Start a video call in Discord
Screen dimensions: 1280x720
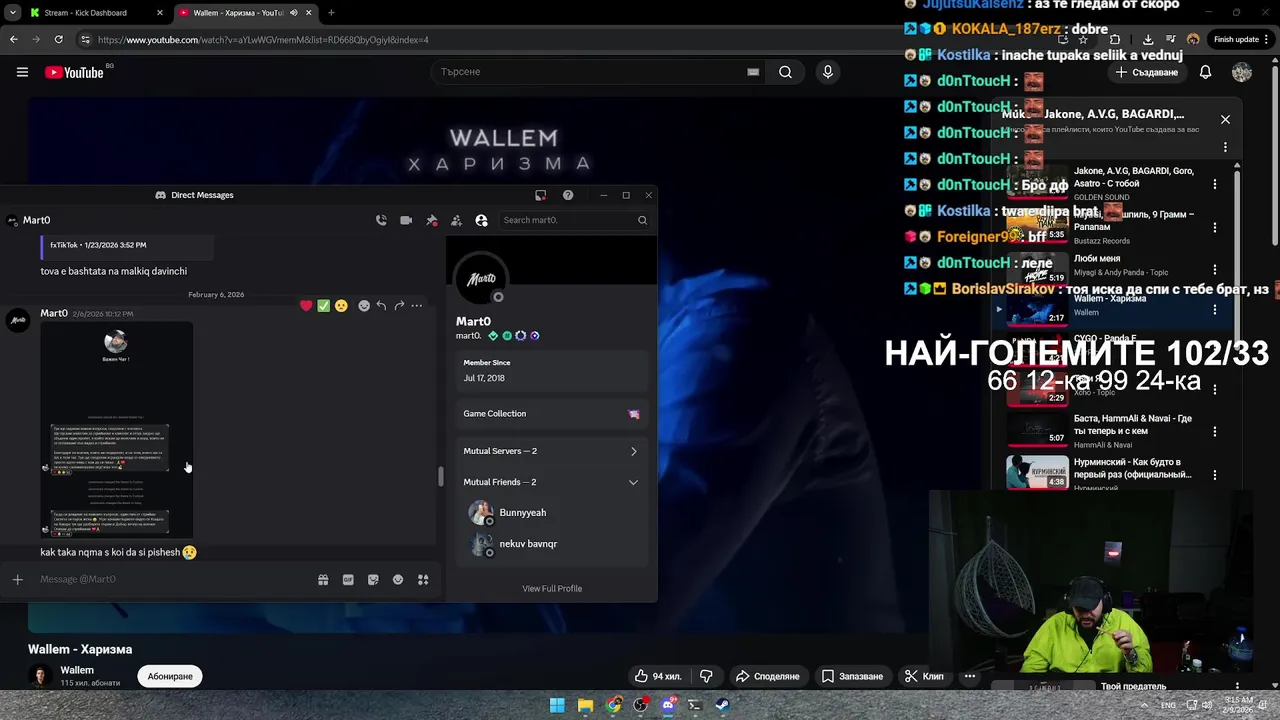pos(406,220)
